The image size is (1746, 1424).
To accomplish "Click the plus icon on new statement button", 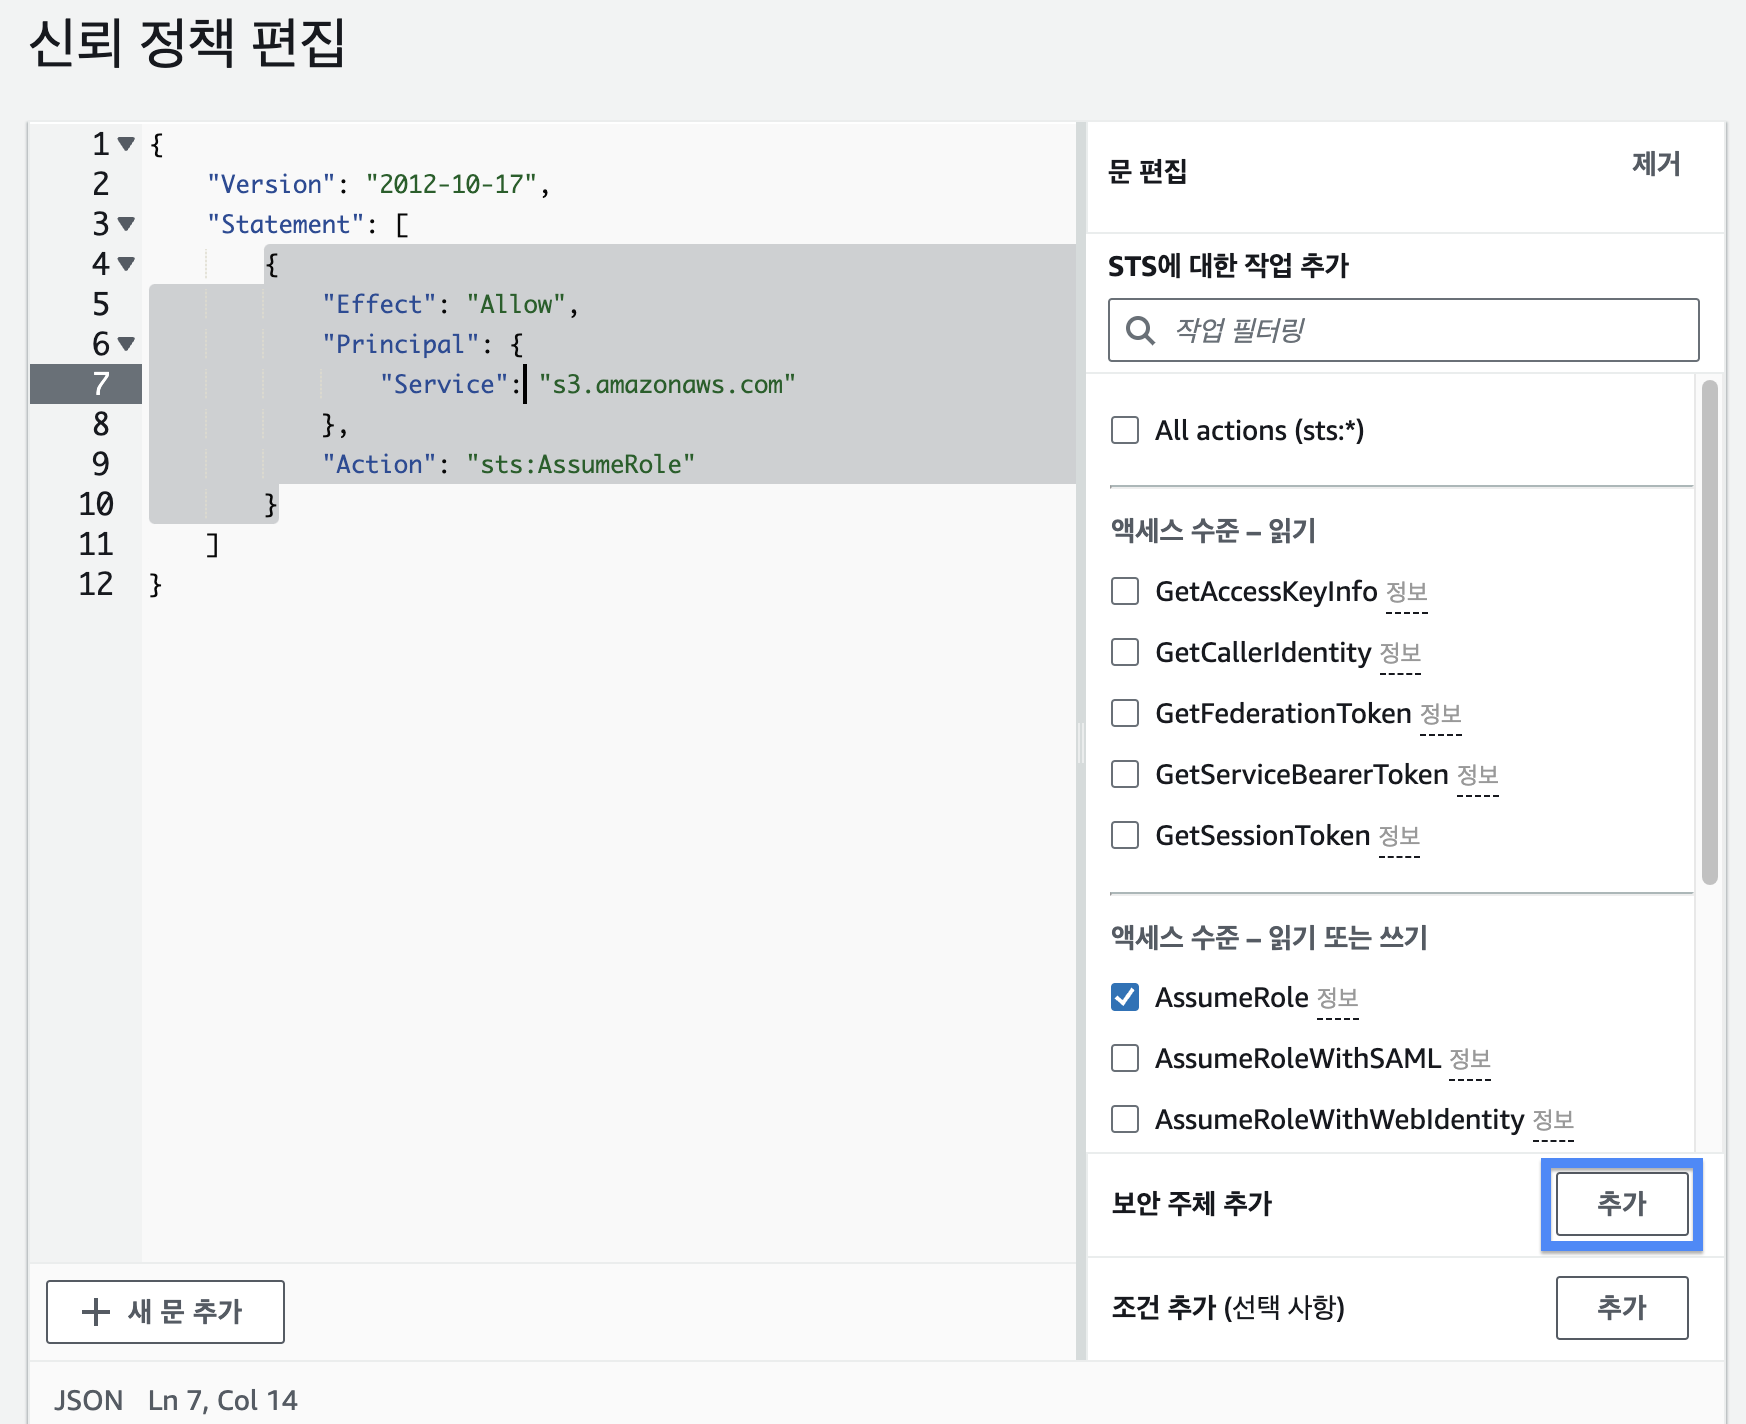I will 95,1312.
